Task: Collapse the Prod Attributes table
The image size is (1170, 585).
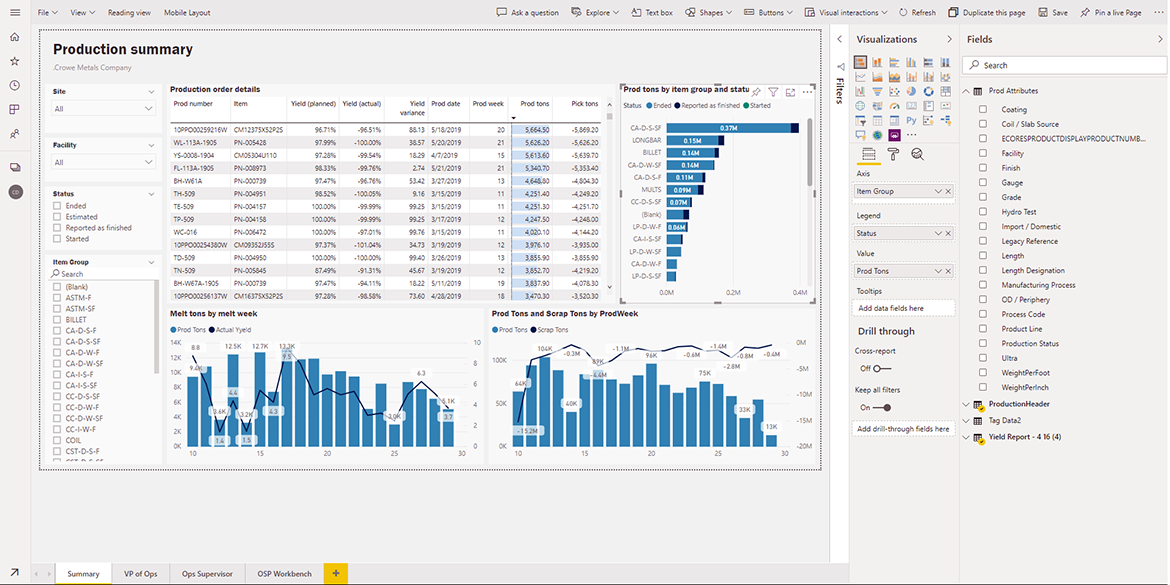Action: [x=967, y=91]
